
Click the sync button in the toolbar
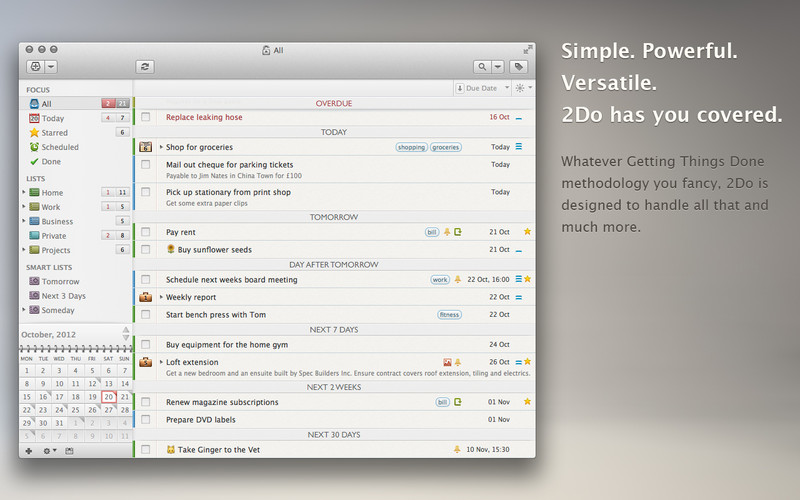click(x=146, y=67)
